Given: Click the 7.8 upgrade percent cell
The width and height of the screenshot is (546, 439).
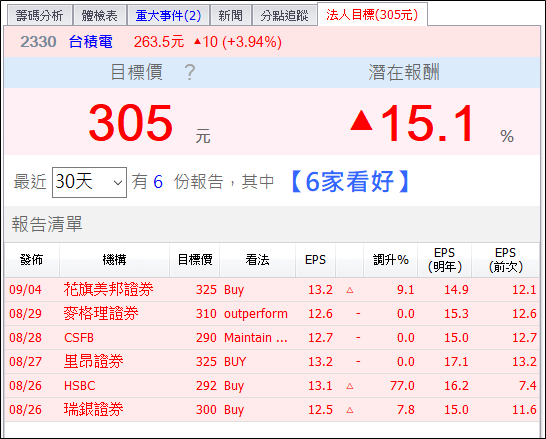Looking at the screenshot, I should (x=406, y=410).
